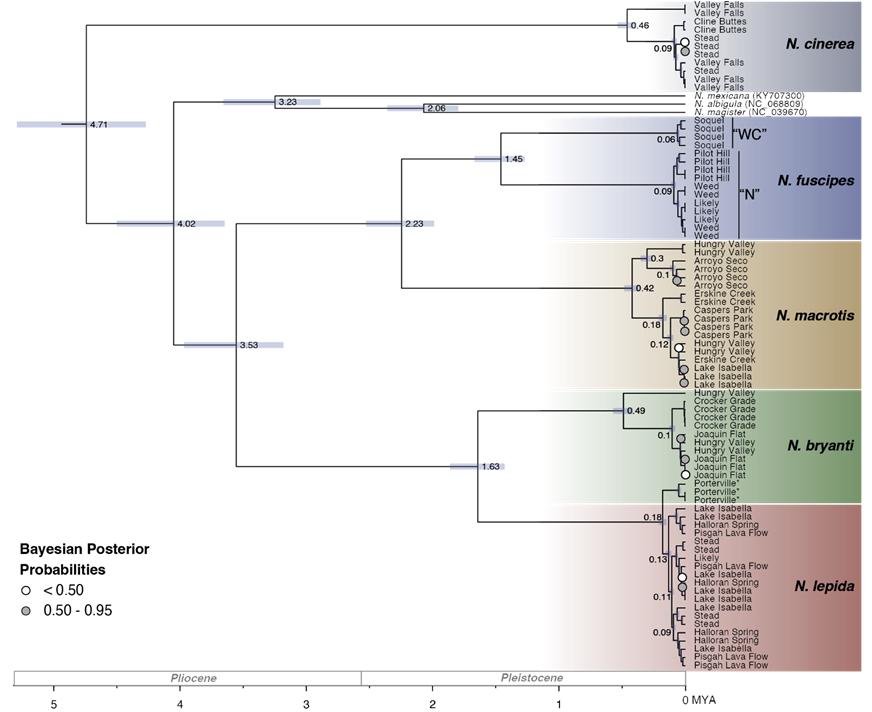Image resolution: width=872 pixels, height=712 pixels.
Task: Select the N. macrotis clade label
Action: coord(815,316)
